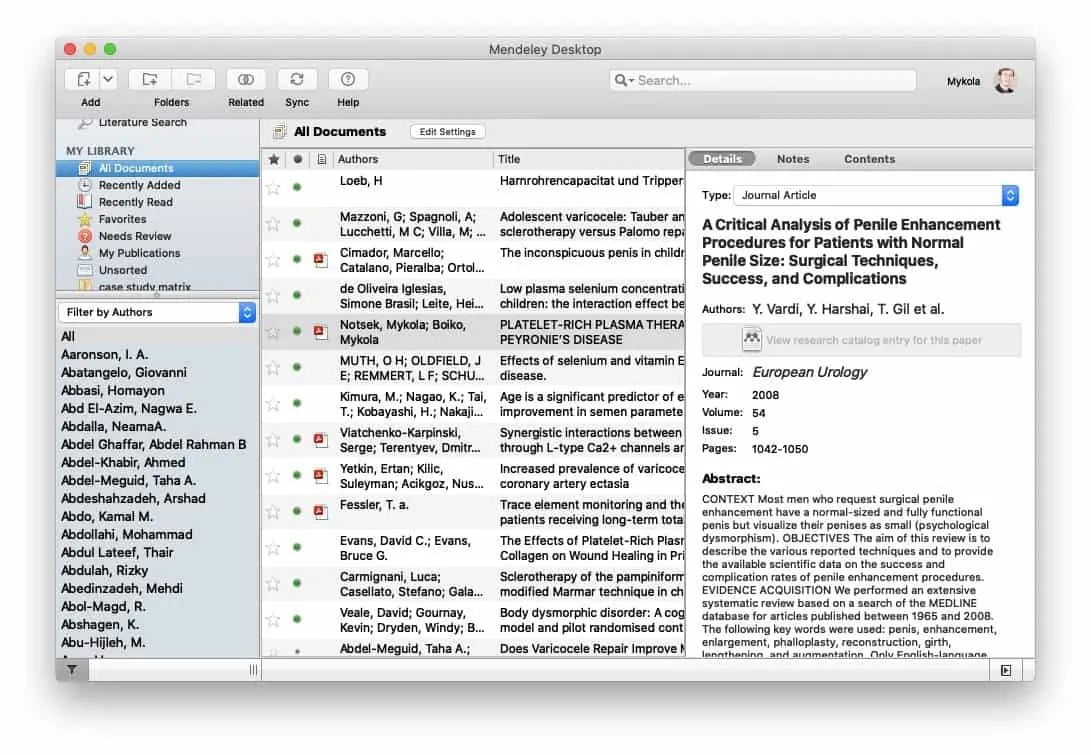Open PDF icon for Viatchenko-Karpinski row
Viewport: 1091px width, 755px height.
321,440
